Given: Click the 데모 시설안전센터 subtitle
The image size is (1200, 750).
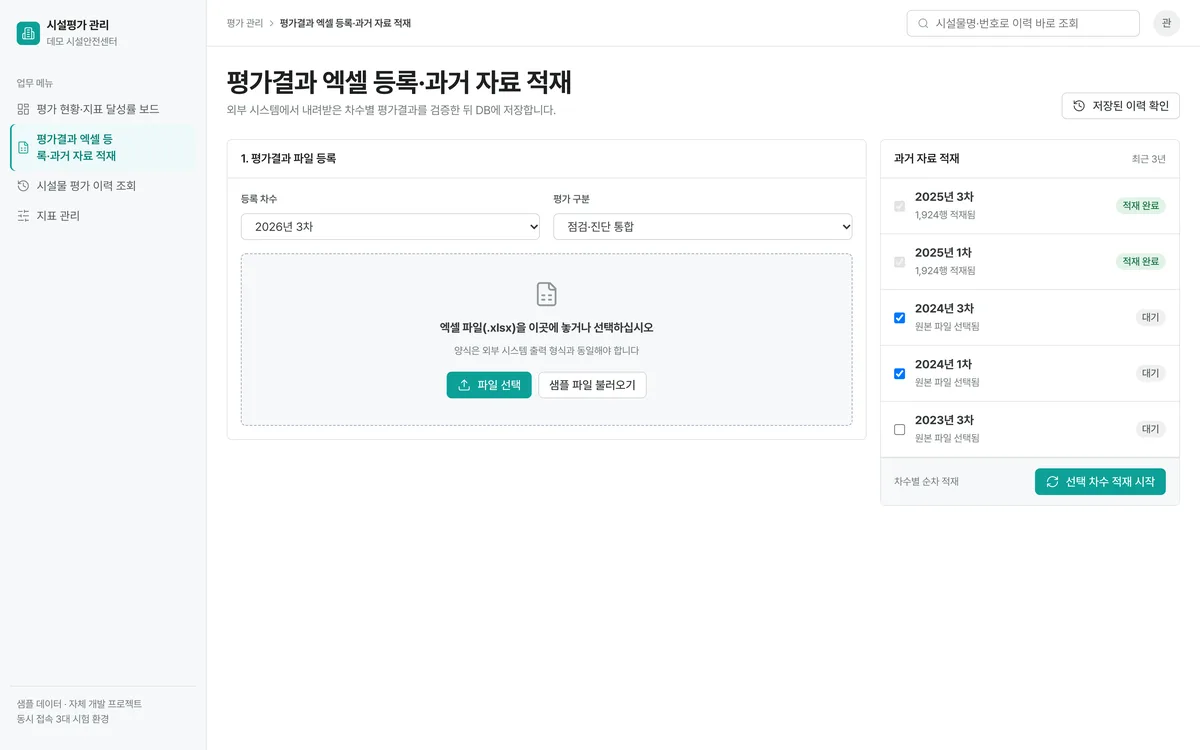Looking at the screenshot, I should 82,42.
